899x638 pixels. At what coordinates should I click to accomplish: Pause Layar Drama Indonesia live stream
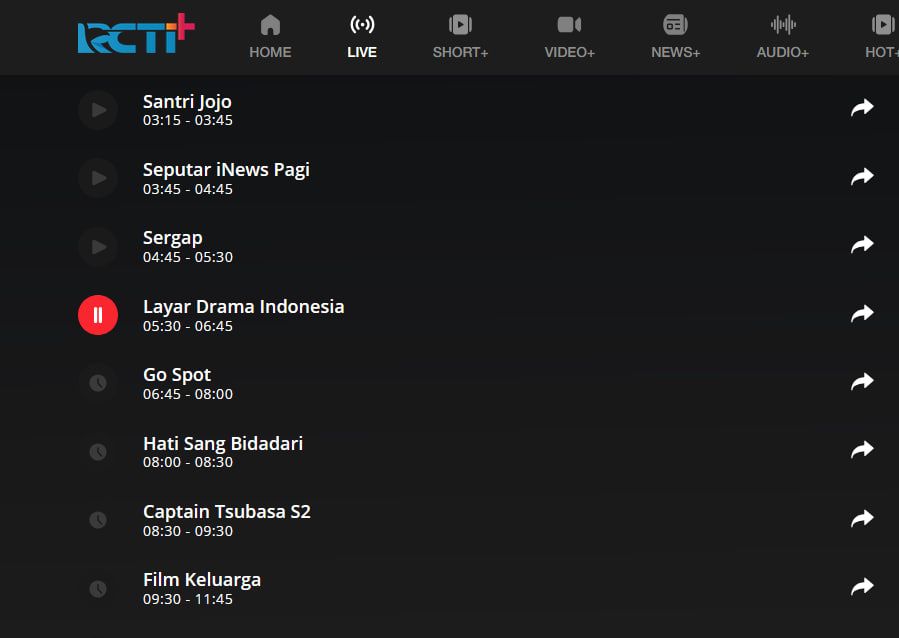pos(98,315)
